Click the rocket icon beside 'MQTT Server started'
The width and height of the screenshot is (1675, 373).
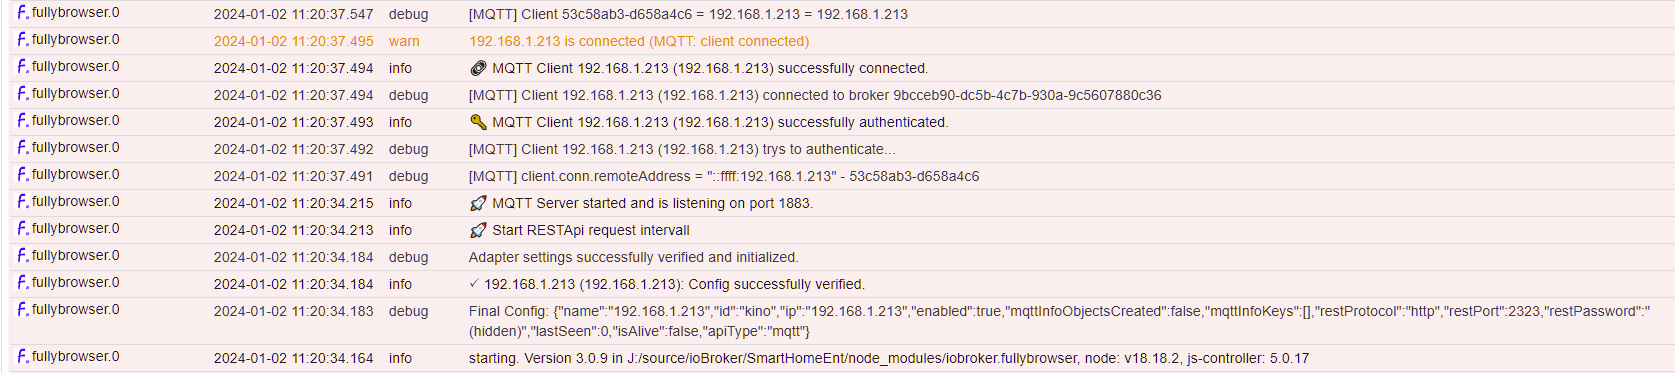tap(478, 203)
